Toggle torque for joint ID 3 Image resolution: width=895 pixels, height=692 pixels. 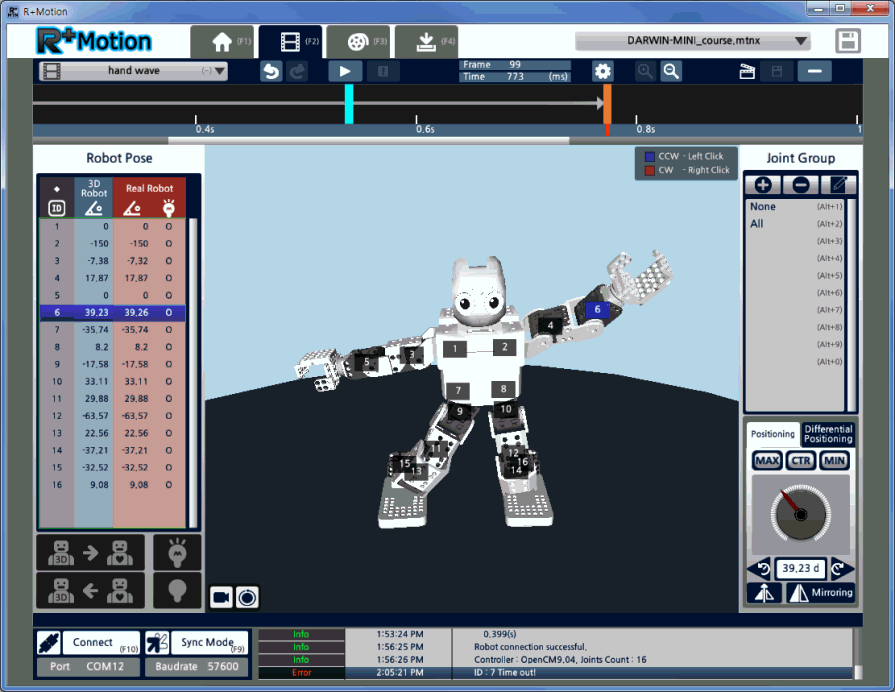tap(168, 261)
